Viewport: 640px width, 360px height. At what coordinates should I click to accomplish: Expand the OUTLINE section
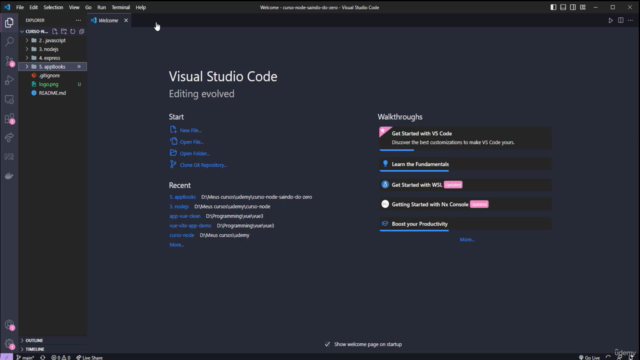point(52,340)
